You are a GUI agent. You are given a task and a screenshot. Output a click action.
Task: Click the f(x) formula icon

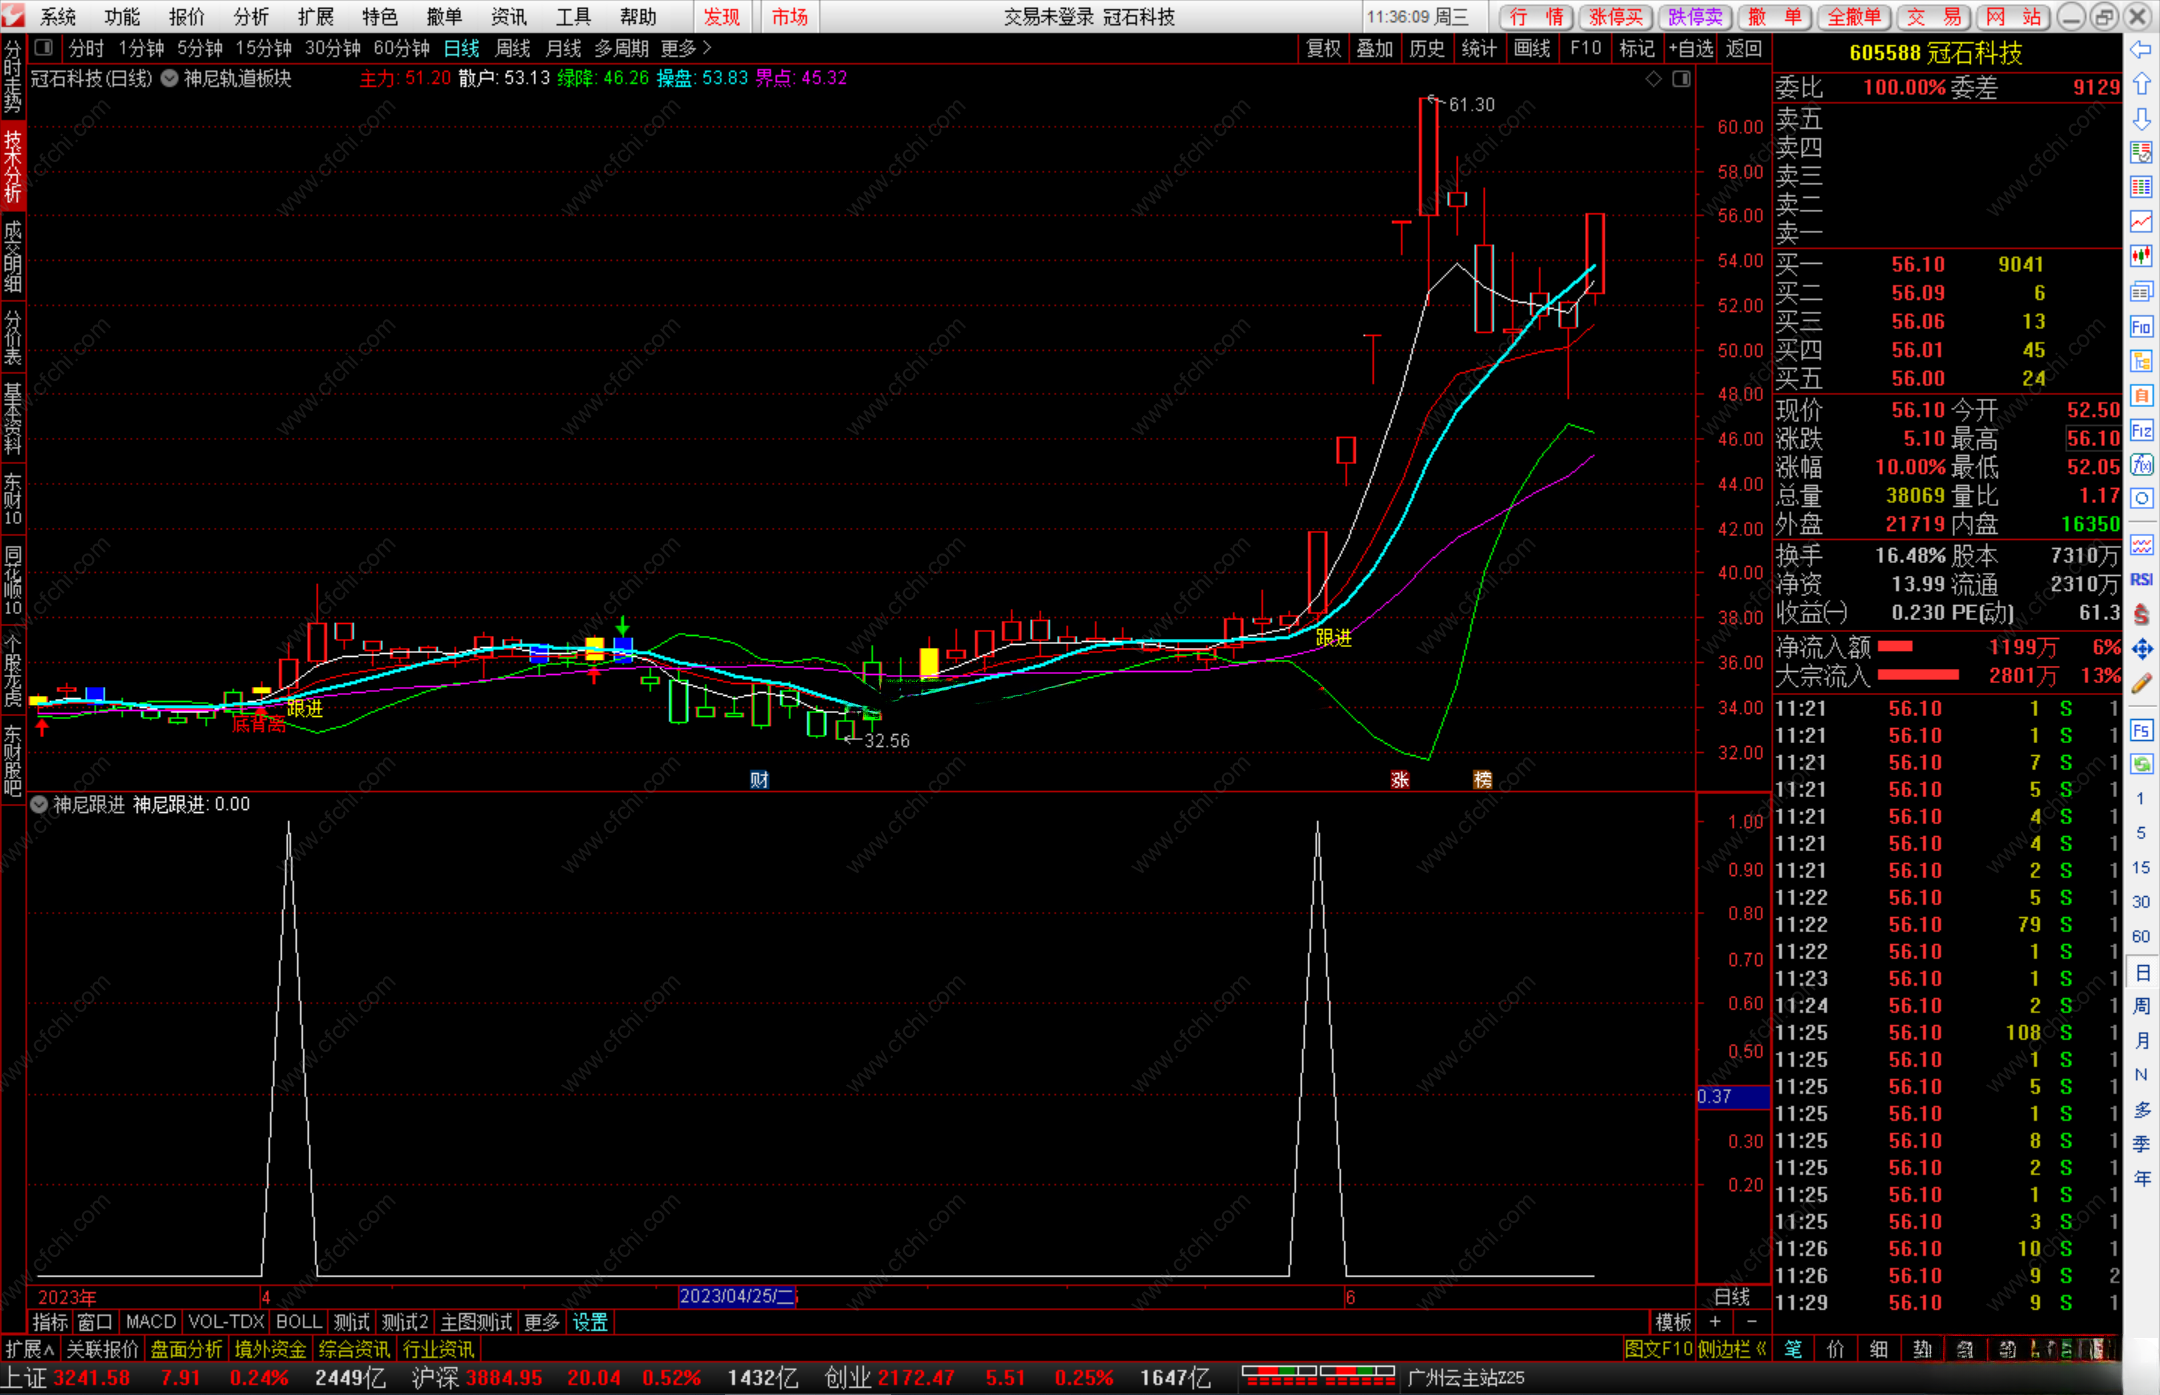(2141, 465)
